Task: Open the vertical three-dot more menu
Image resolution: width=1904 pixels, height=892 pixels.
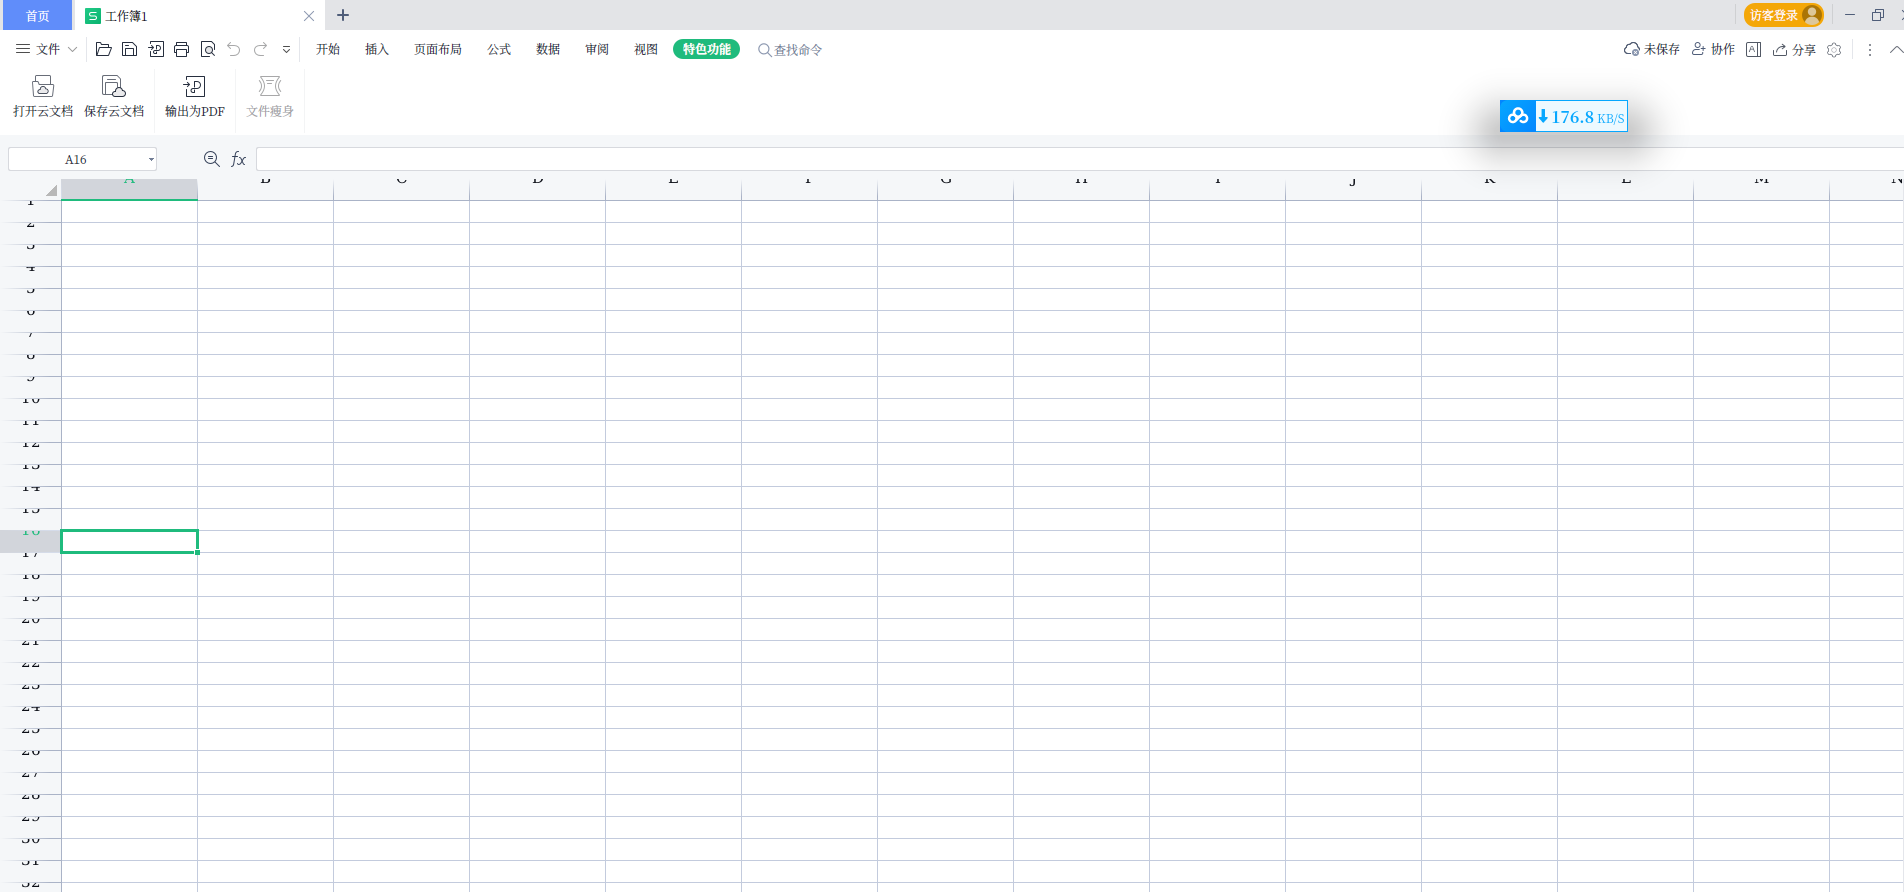Action: point(1870,49)
